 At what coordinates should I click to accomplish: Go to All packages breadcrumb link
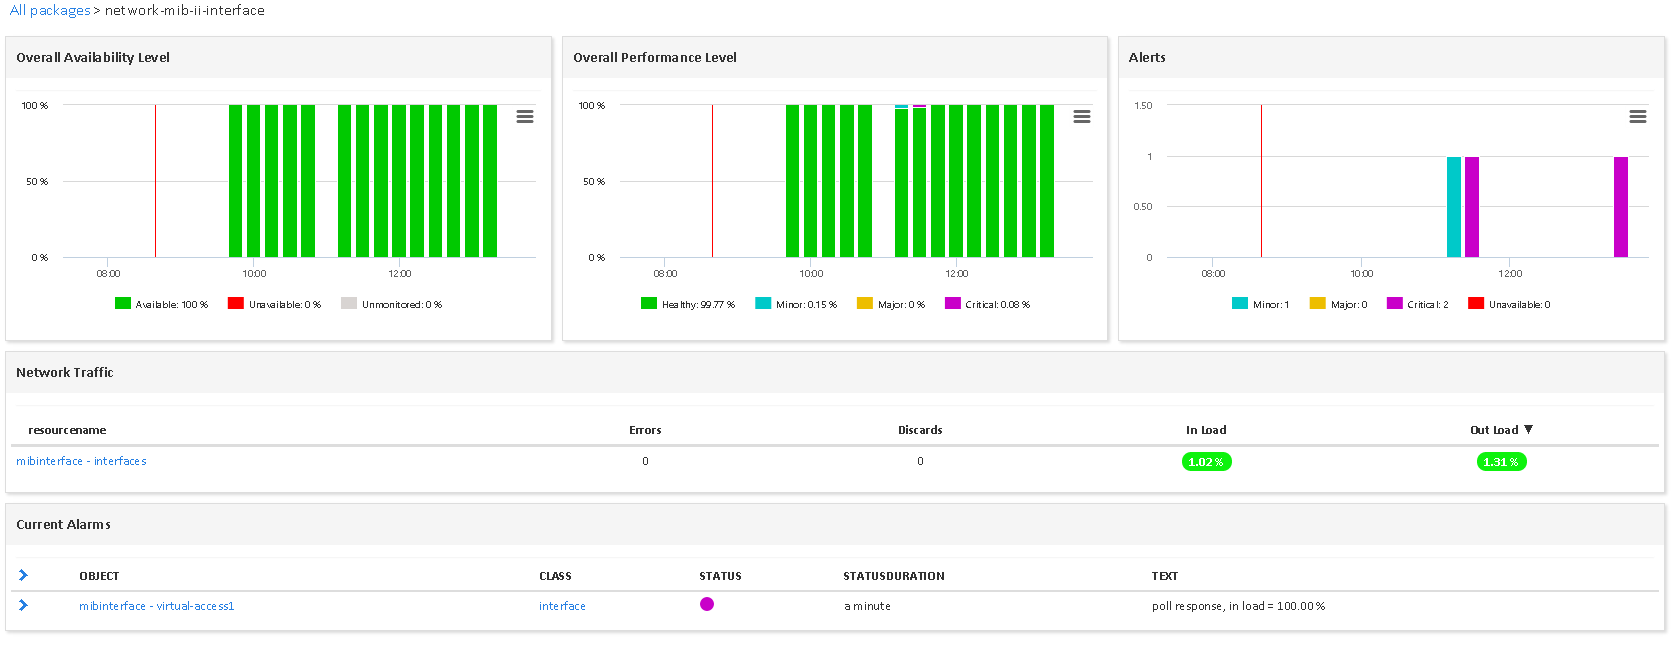[50, 10]
